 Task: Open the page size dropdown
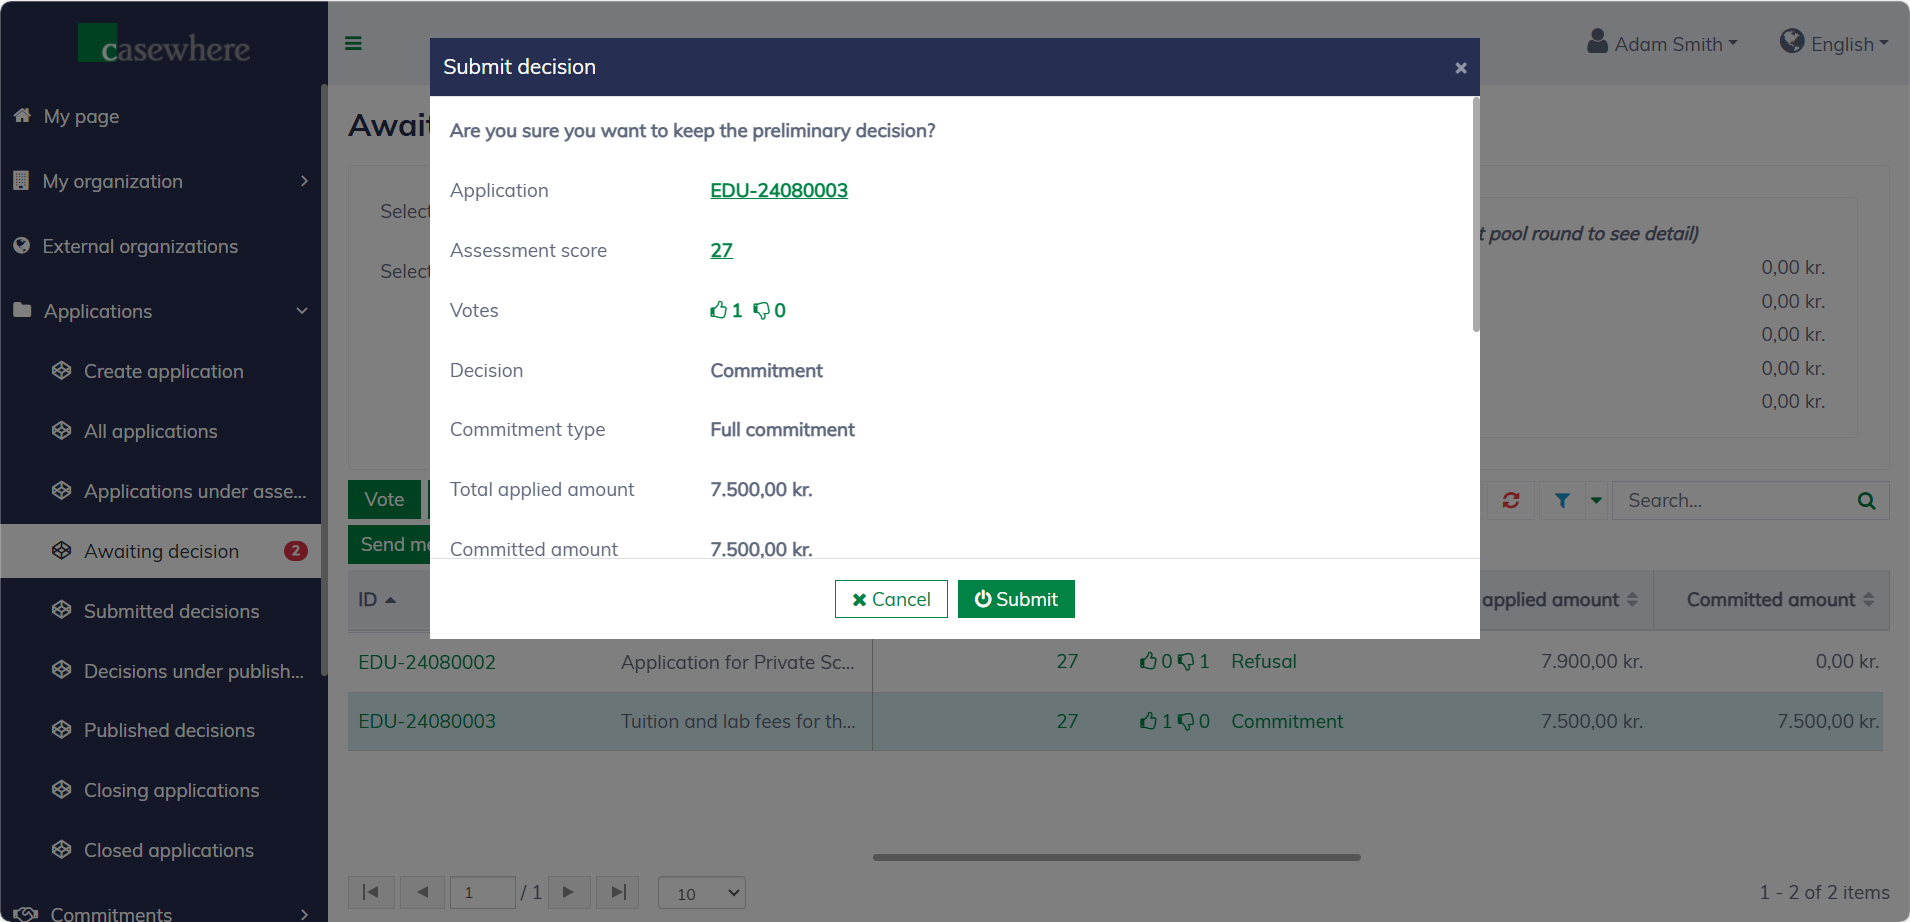coord(702,893)
